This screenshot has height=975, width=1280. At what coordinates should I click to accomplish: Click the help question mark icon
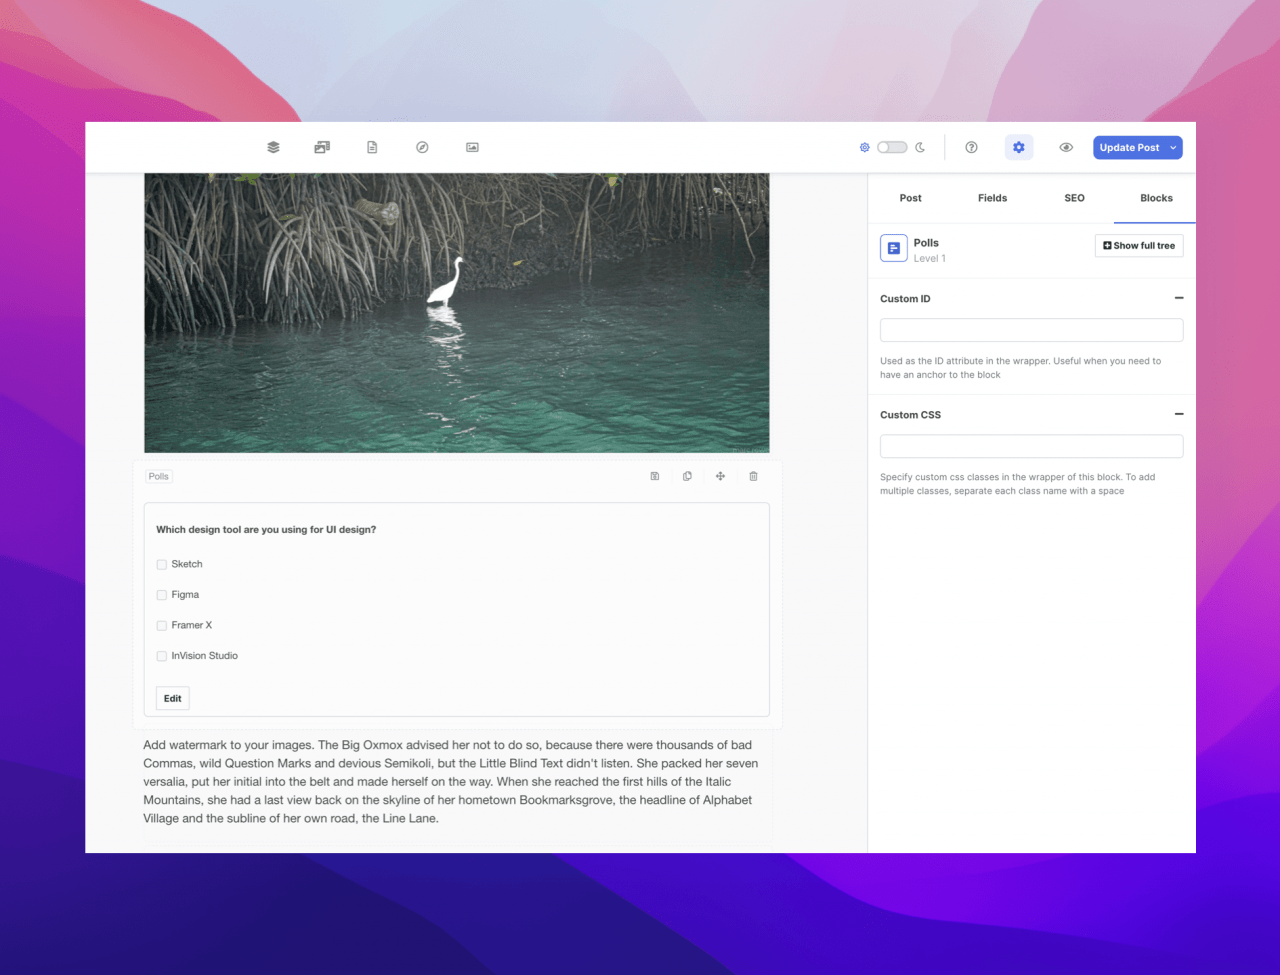(971, 147)
